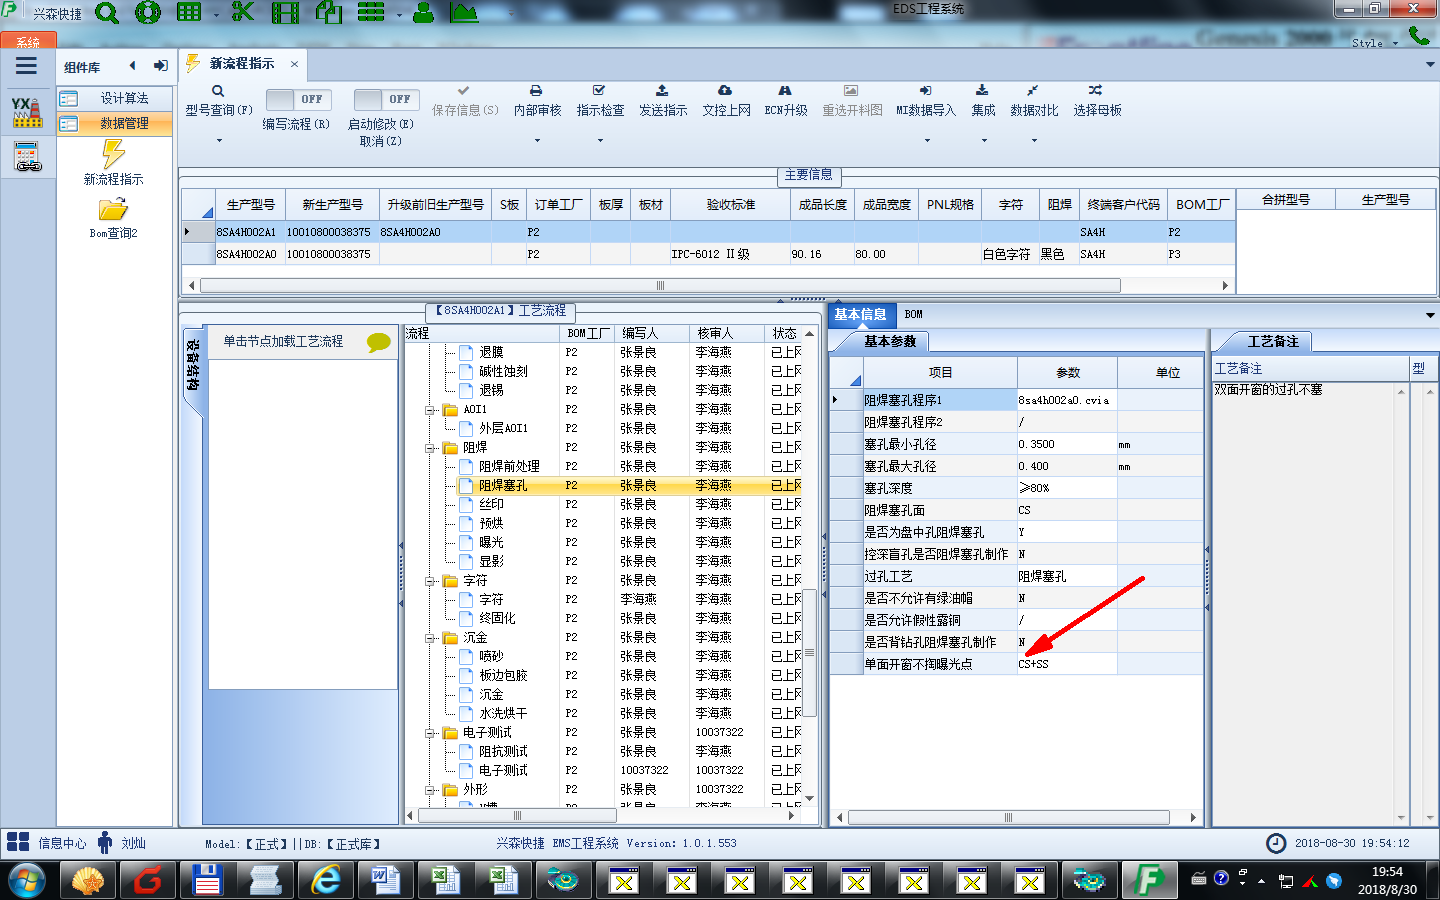
Task: Close the 新流程指示 tab
Action: tap(294, 64)
